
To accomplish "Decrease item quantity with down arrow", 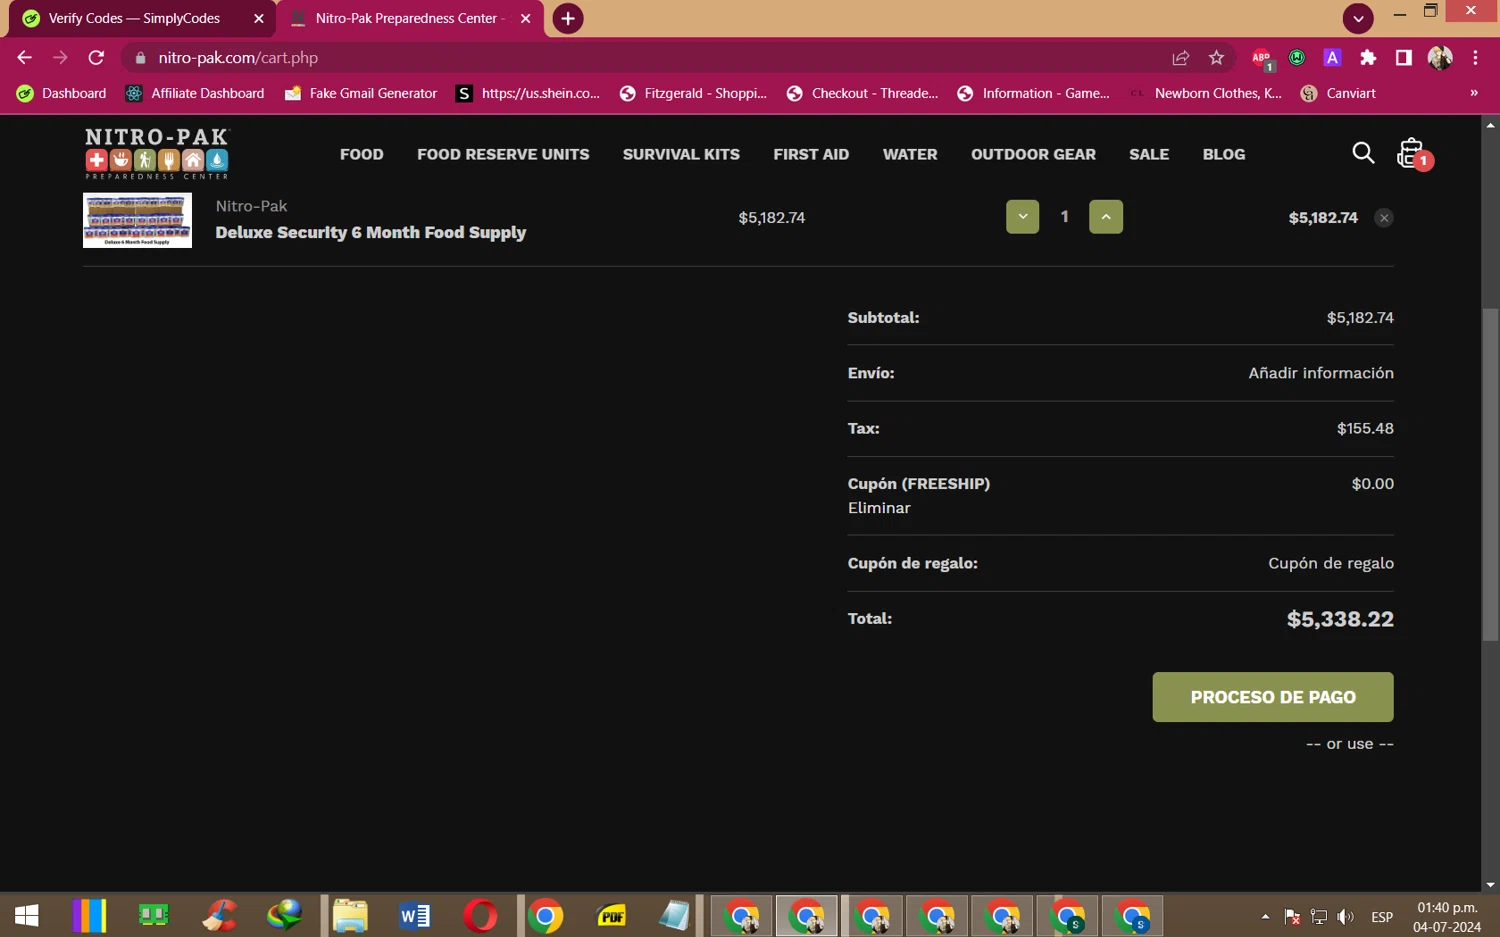I will (x=1022, y=217).
